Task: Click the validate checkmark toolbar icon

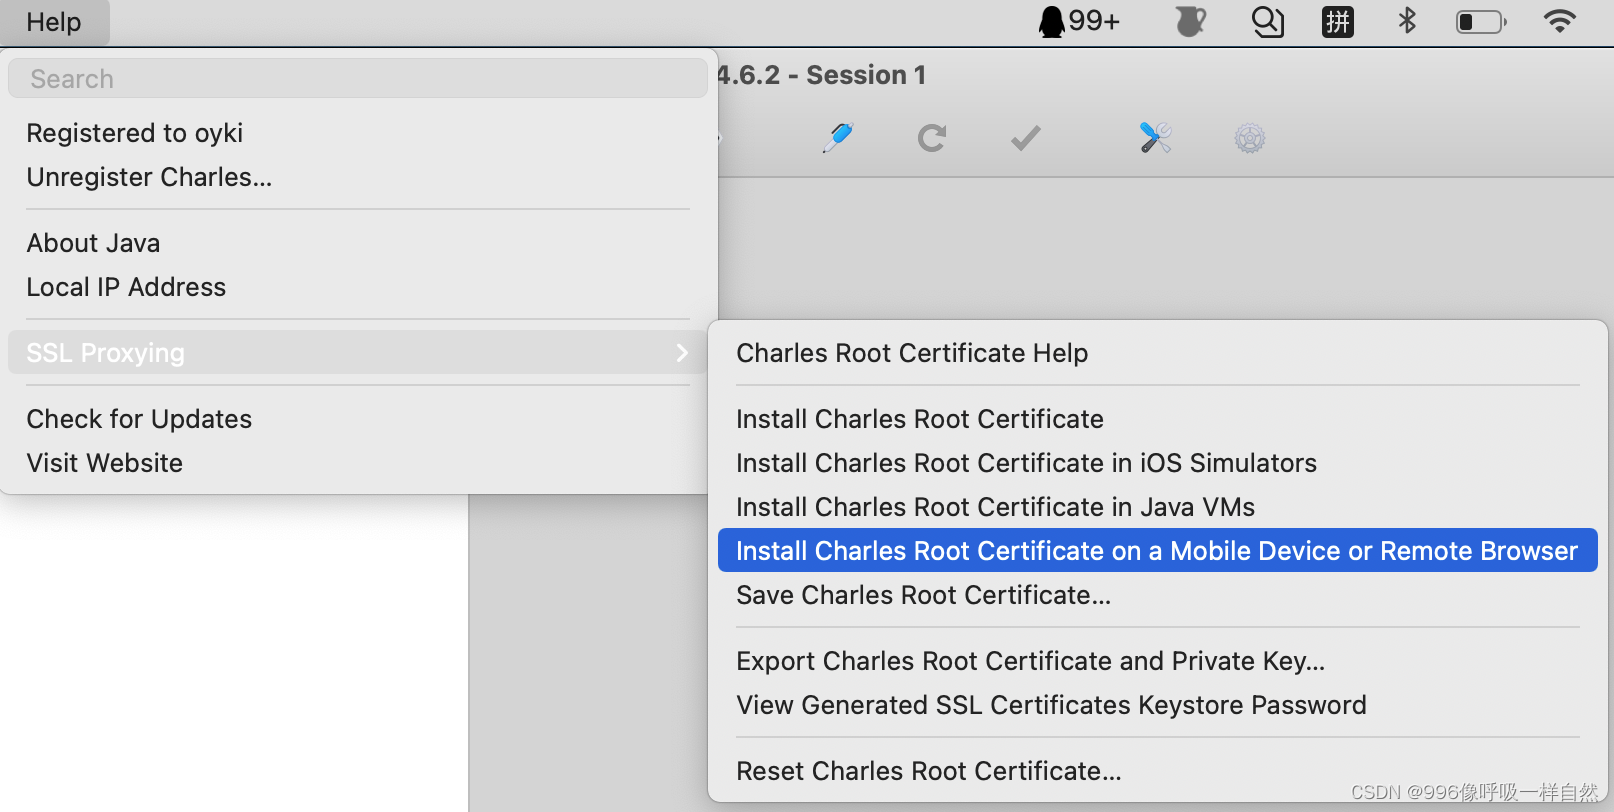Action: (x=1026, y=138)
